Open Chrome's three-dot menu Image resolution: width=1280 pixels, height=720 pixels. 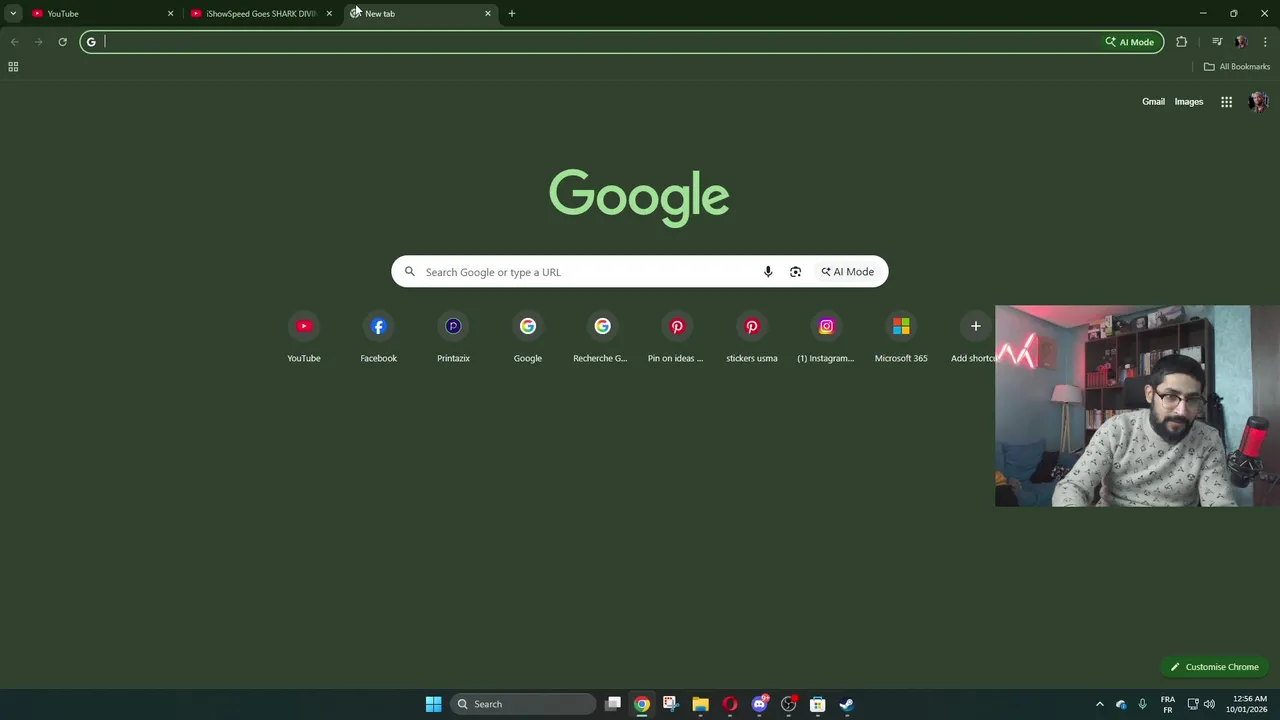point(1265,42)
